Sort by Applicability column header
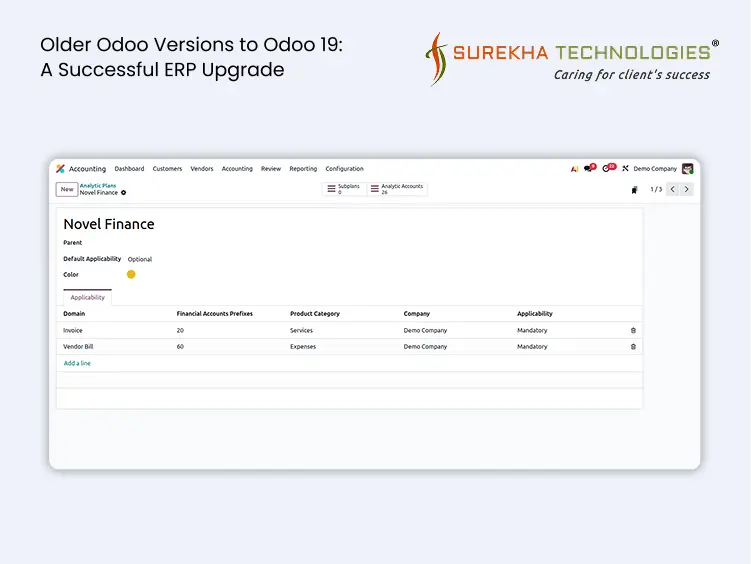This screenshot has height=564, width=751. 535,314
